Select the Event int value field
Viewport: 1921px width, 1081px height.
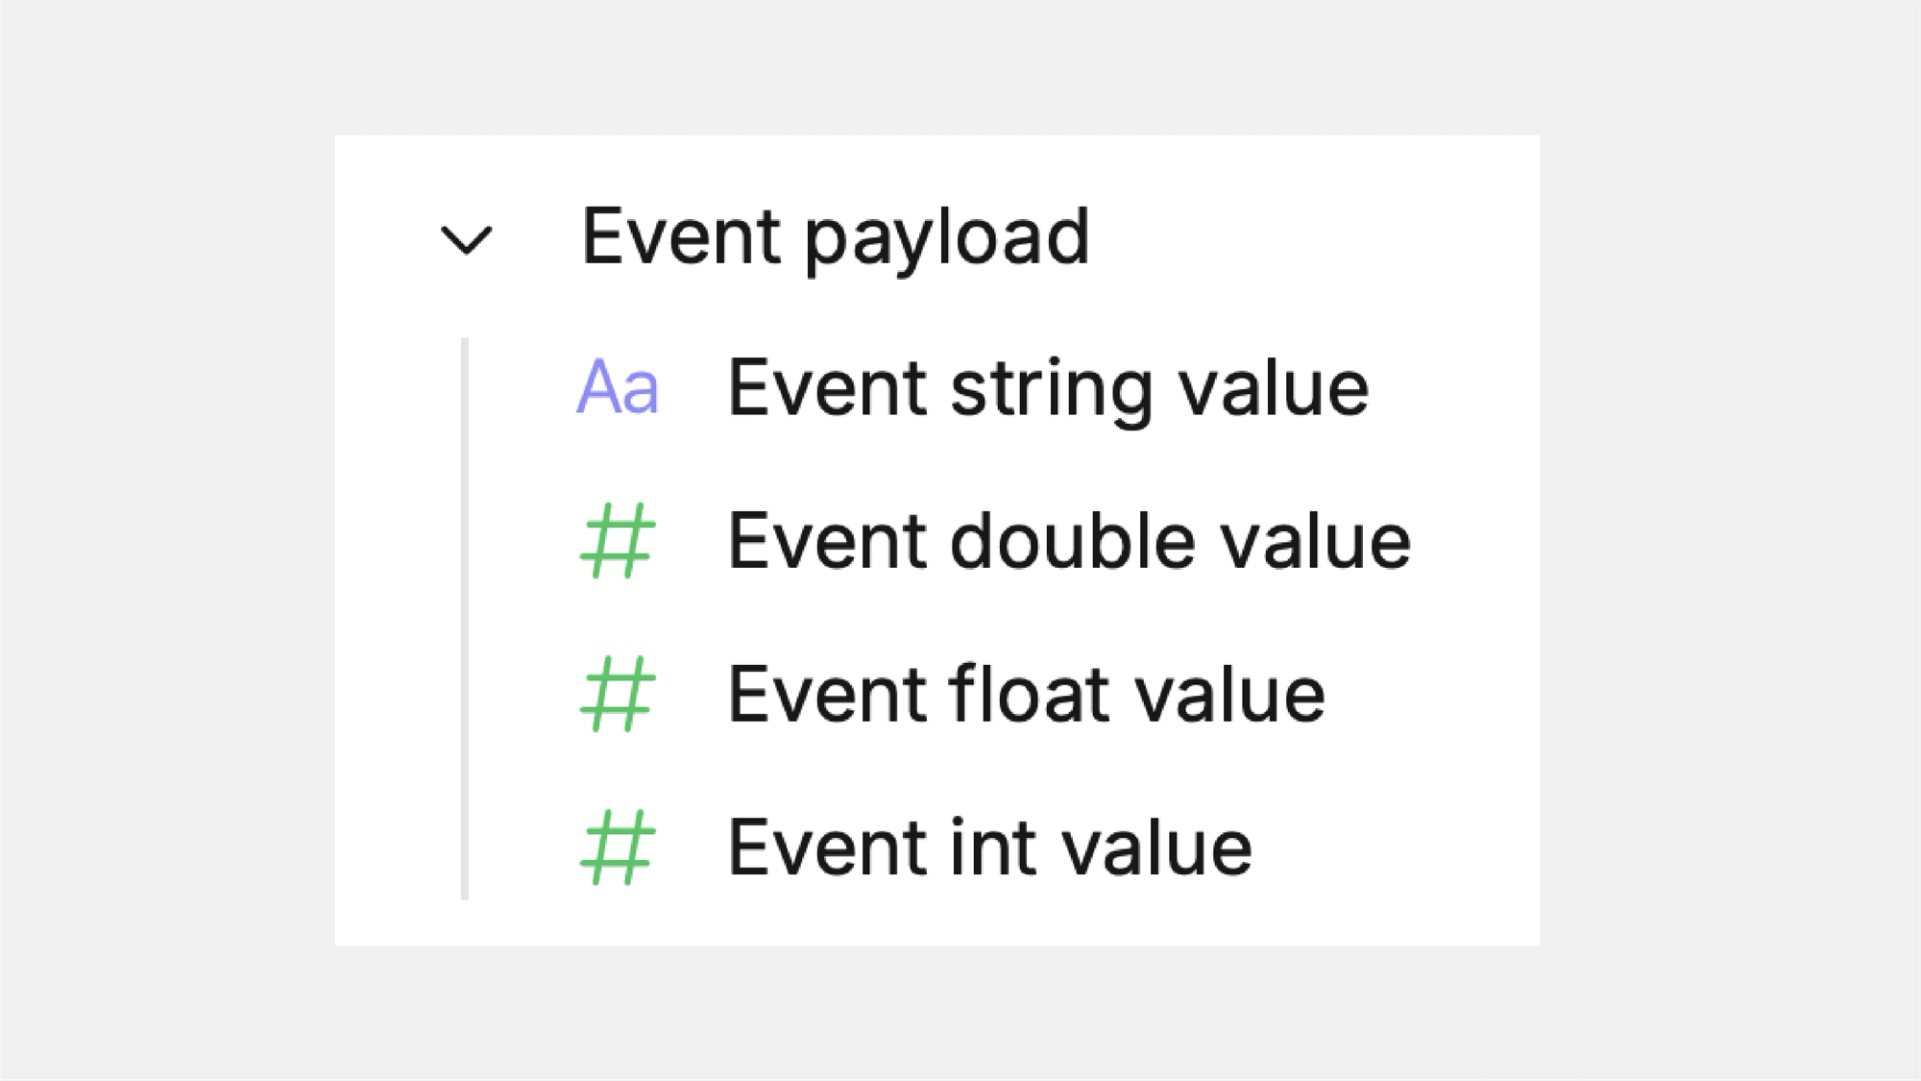(989, 848)
